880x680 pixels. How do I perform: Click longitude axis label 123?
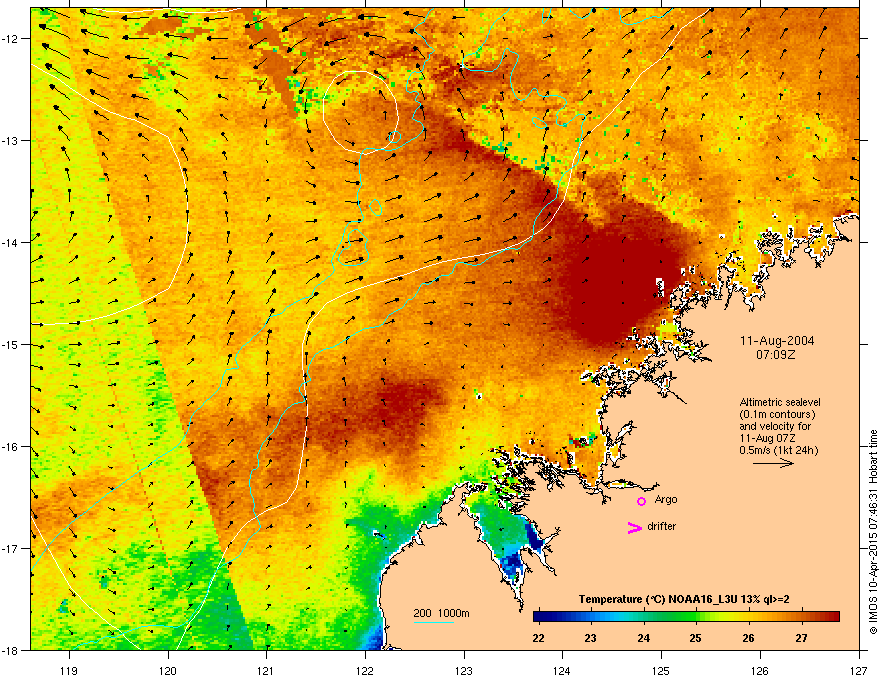[464, 670]
